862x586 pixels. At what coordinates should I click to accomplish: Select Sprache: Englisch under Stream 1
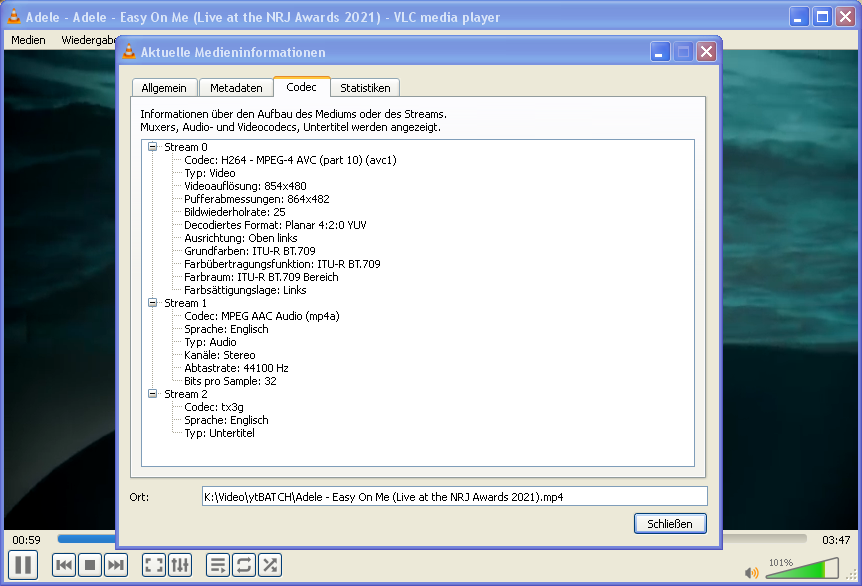point(226,329)
